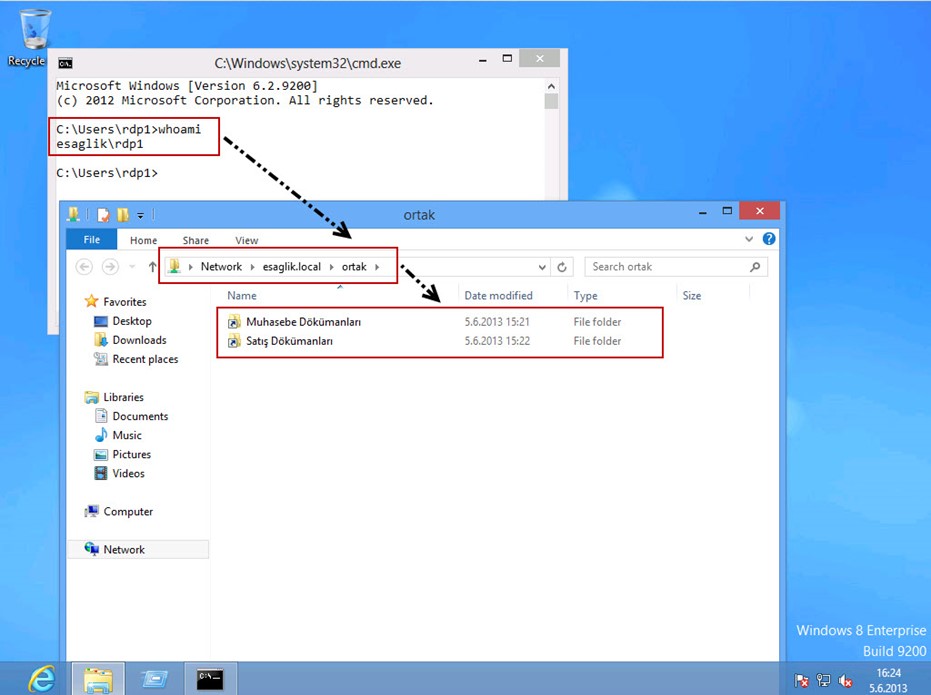Open the Recycle Bin desktop icon

[33, 37]
